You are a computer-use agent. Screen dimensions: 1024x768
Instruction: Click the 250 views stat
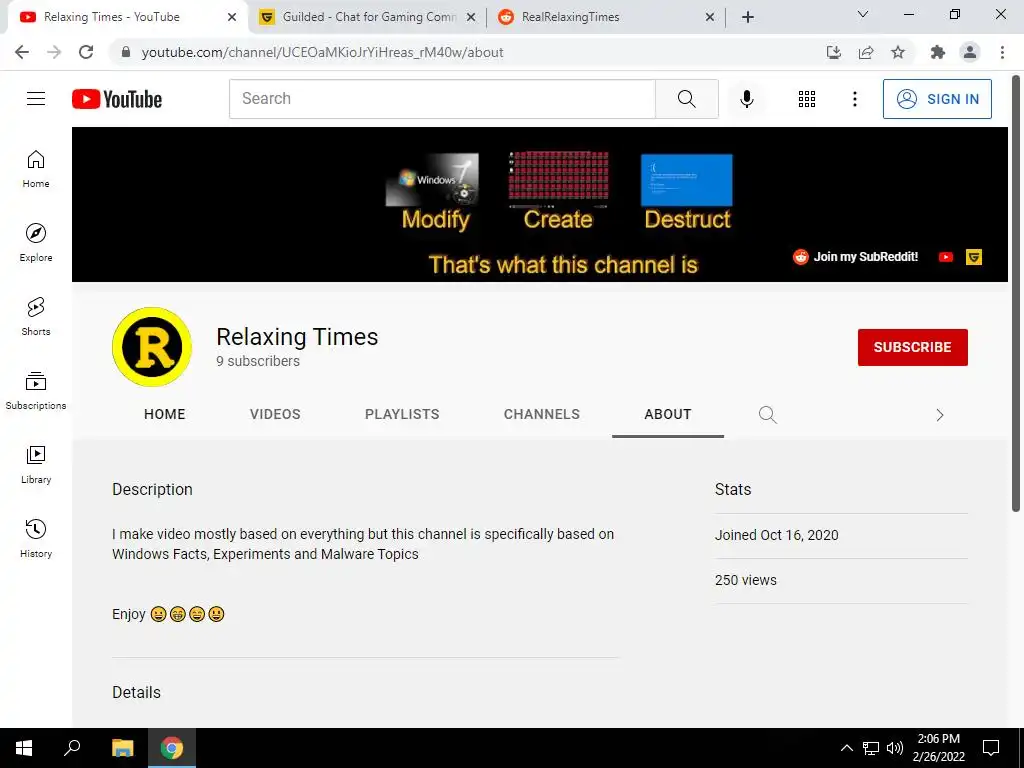[746, 580]
